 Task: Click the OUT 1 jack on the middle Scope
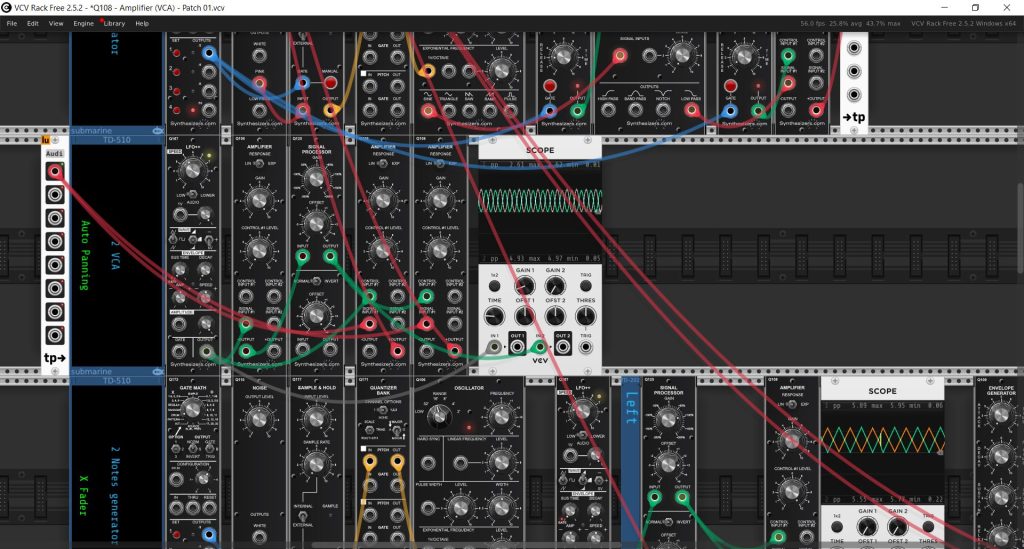pos(517,347)
